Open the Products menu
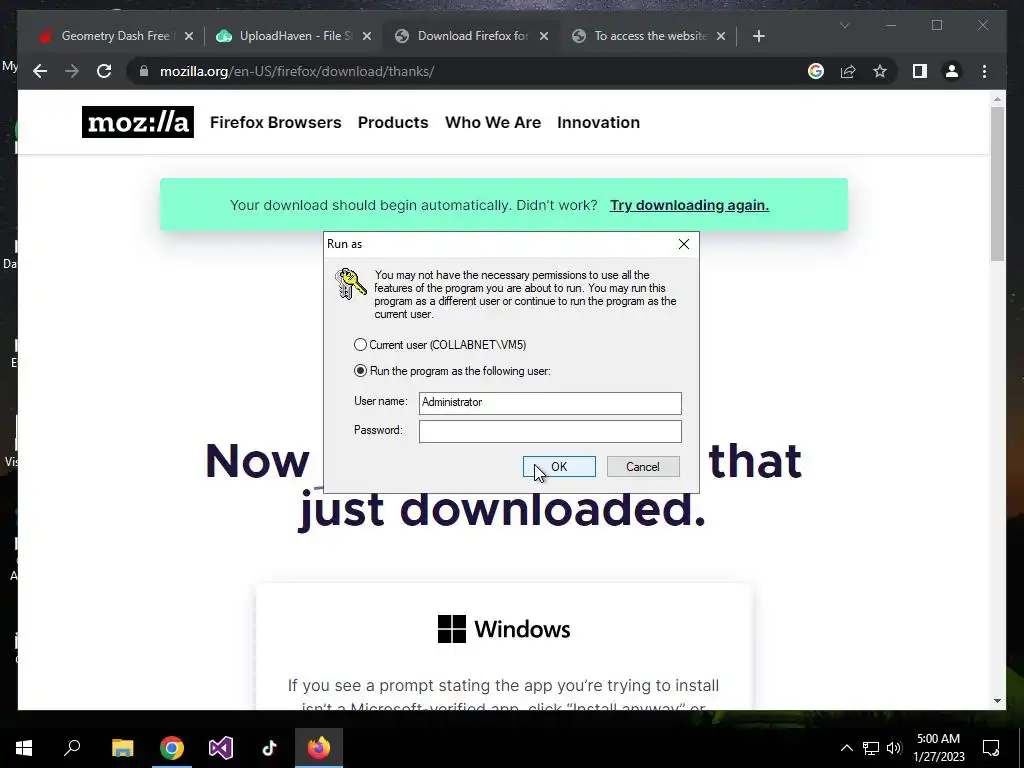Screen dimensions: 1024x768 [393, 122]
